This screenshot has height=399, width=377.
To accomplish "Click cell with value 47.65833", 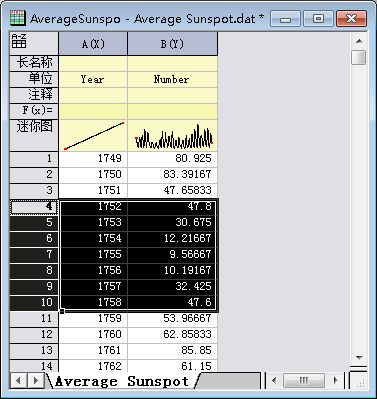I will [172, 191].
